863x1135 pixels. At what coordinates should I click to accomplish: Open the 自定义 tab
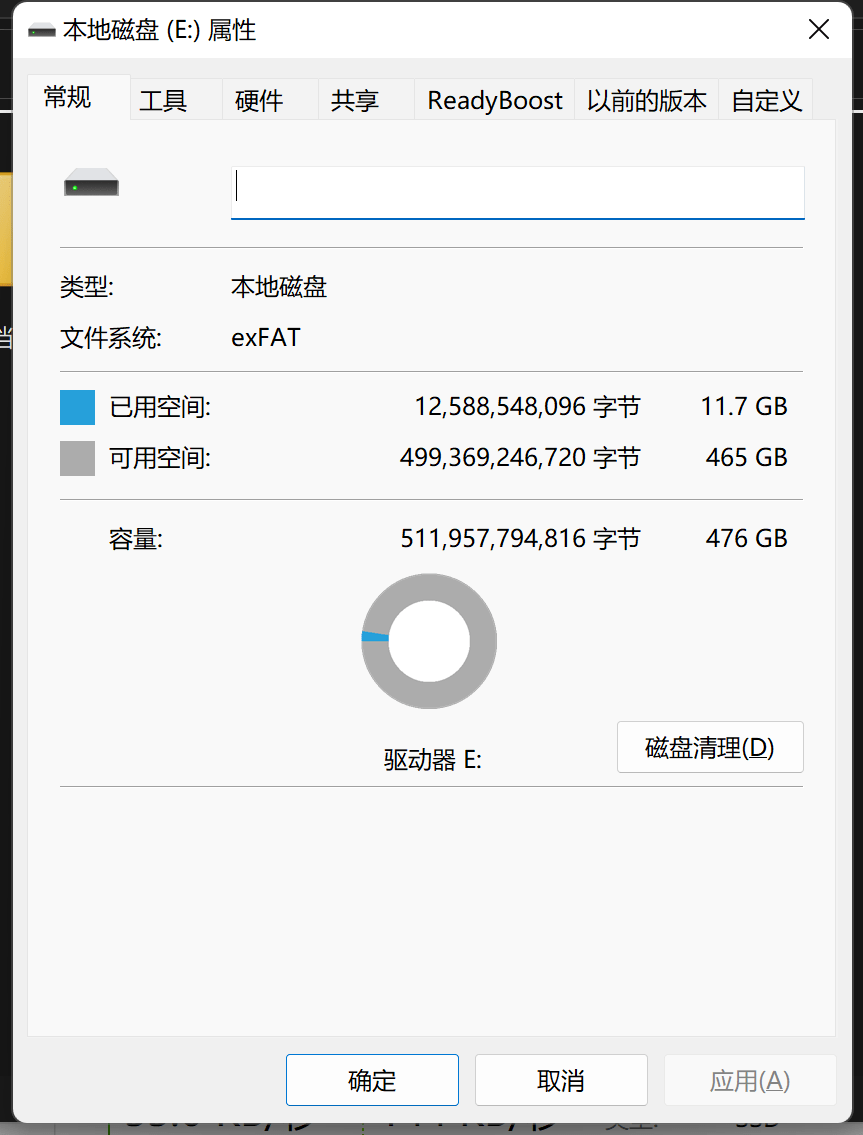(765, 99)
